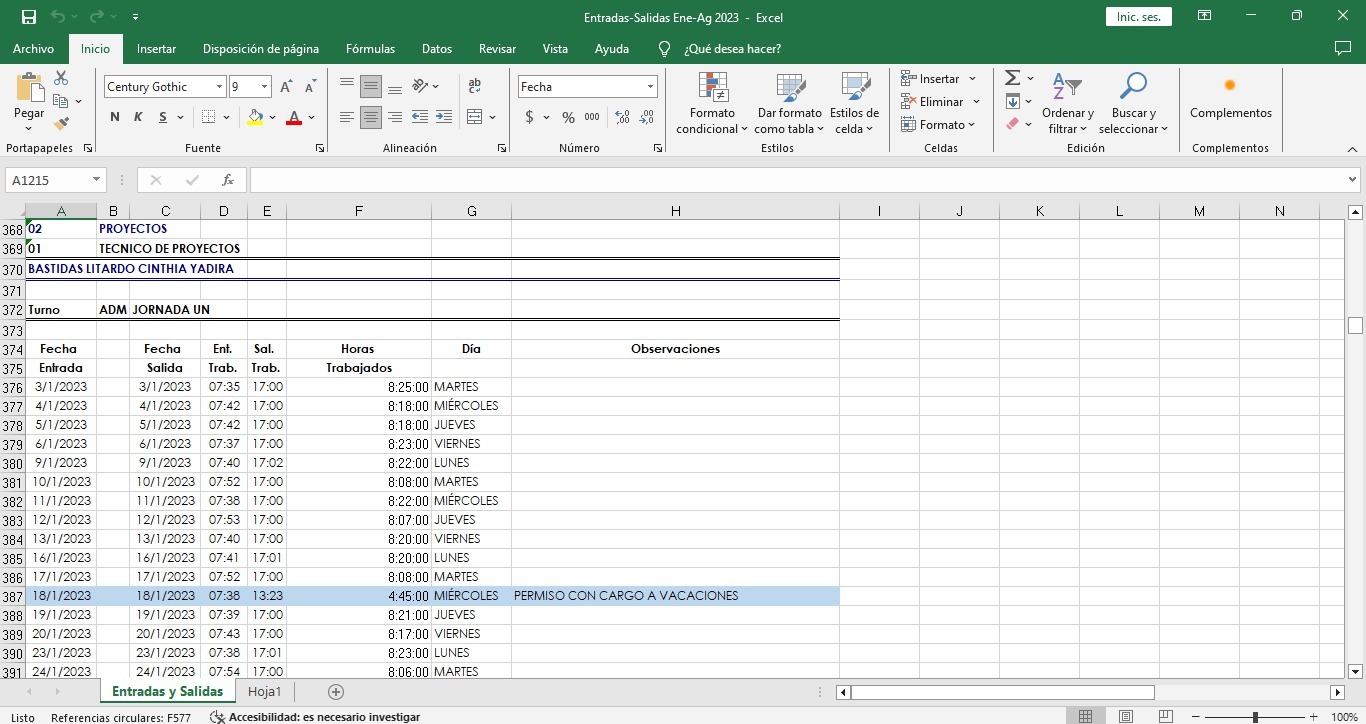Click the Format Painter brush icon
The height and width of the screenshot is (724, 1366).
(61, 124)
